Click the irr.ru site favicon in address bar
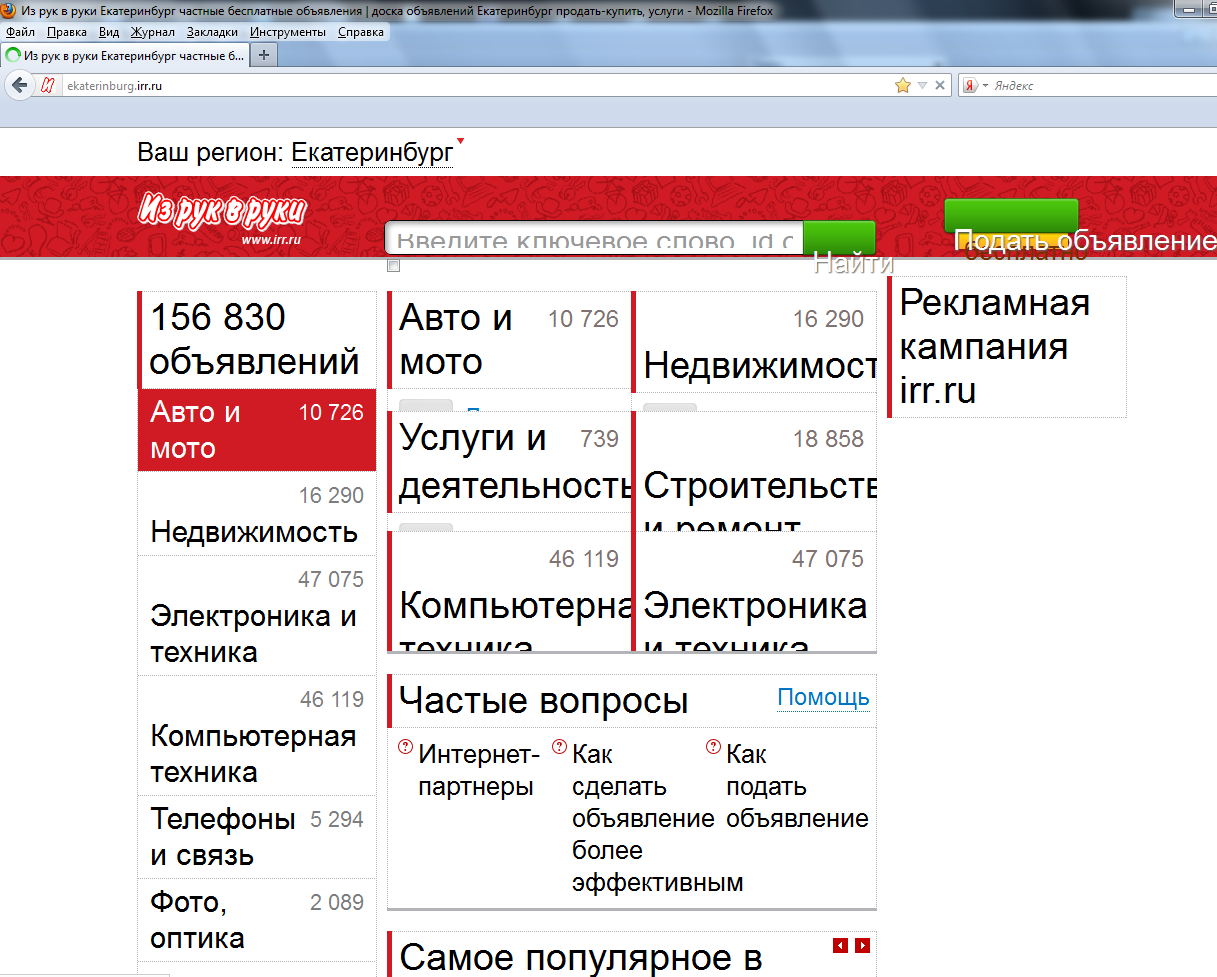The height and width of the screenshot is (977, 1217). (x=47, y=86)
